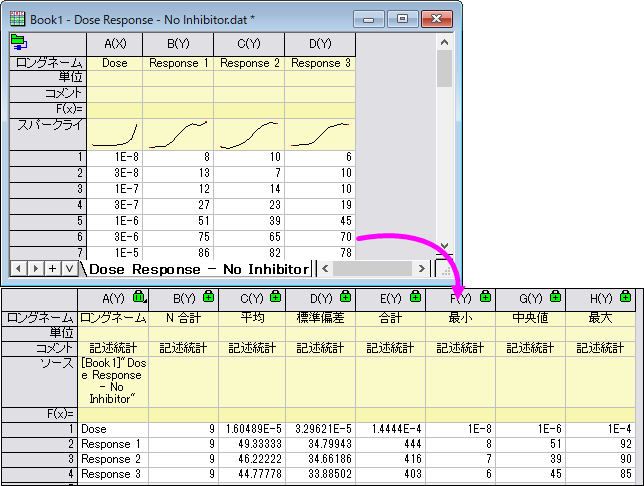Screen dimensions: 644x486
Task: Click the cell with value 70 in Response 3
Action: (320, 237)
